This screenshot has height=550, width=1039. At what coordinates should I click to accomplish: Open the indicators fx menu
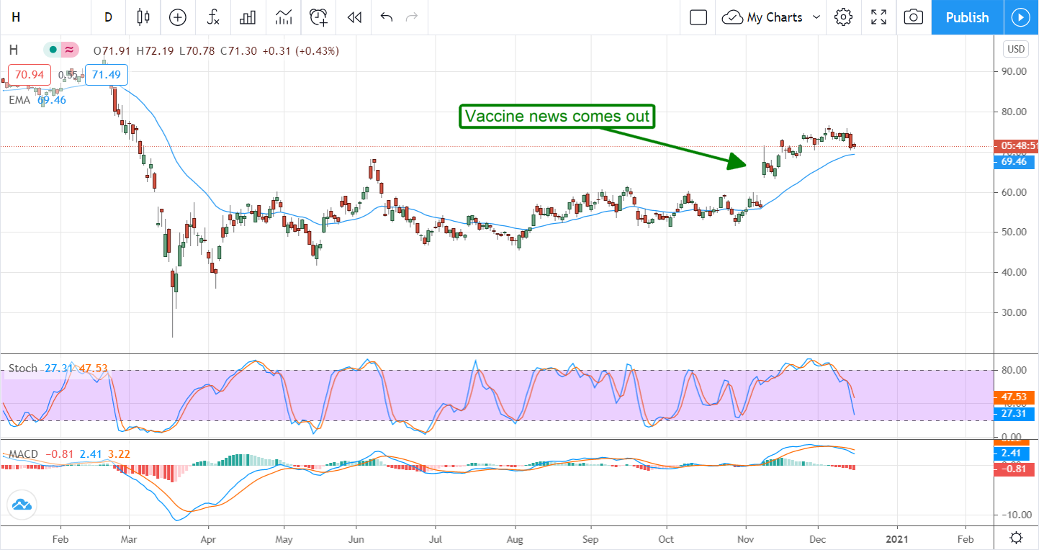[x=213, y=17]
